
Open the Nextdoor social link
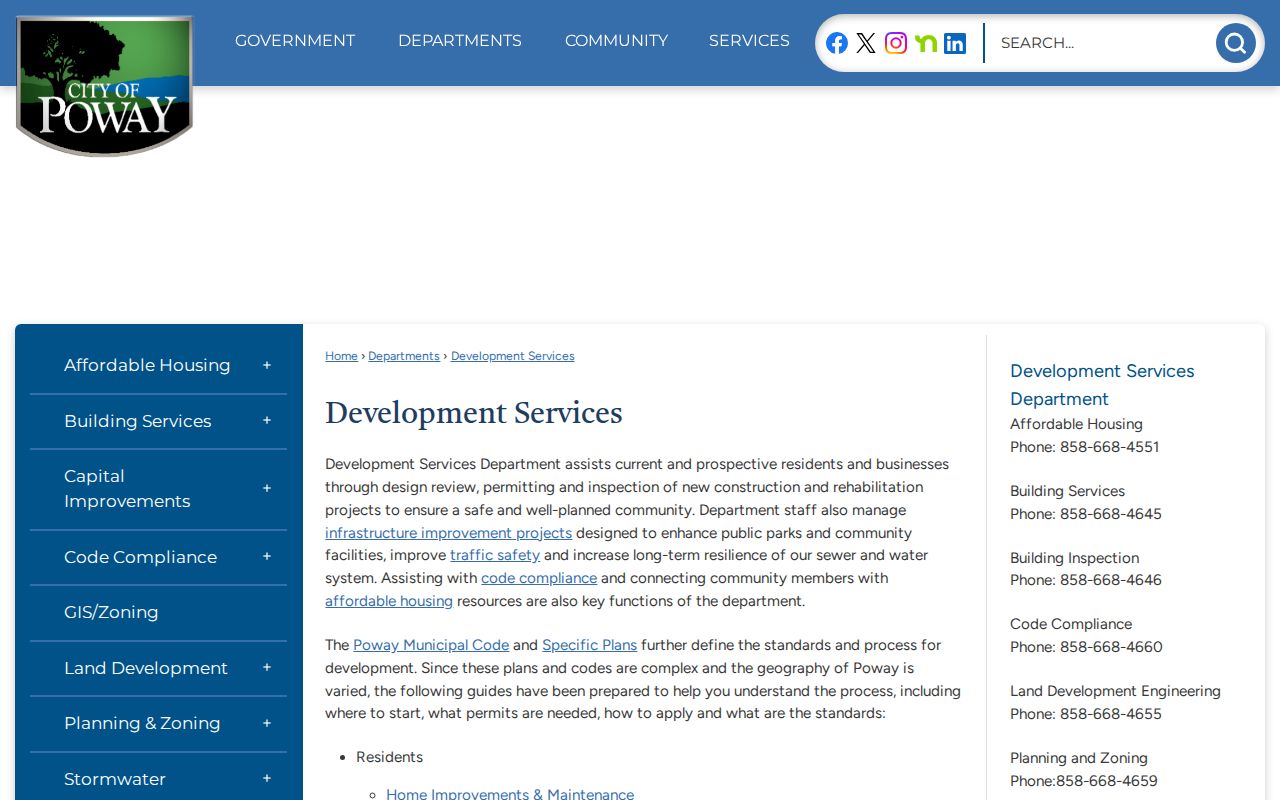926,43
